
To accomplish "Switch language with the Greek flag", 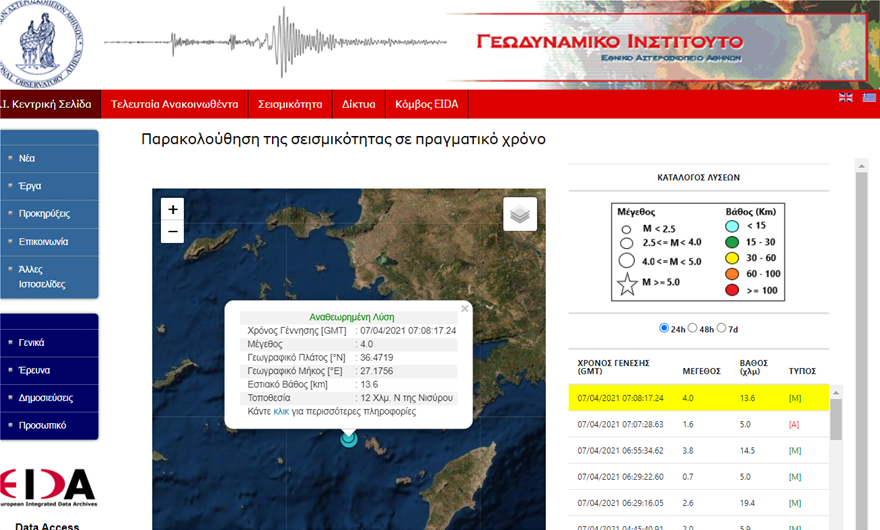I will [x=869, y=97].
